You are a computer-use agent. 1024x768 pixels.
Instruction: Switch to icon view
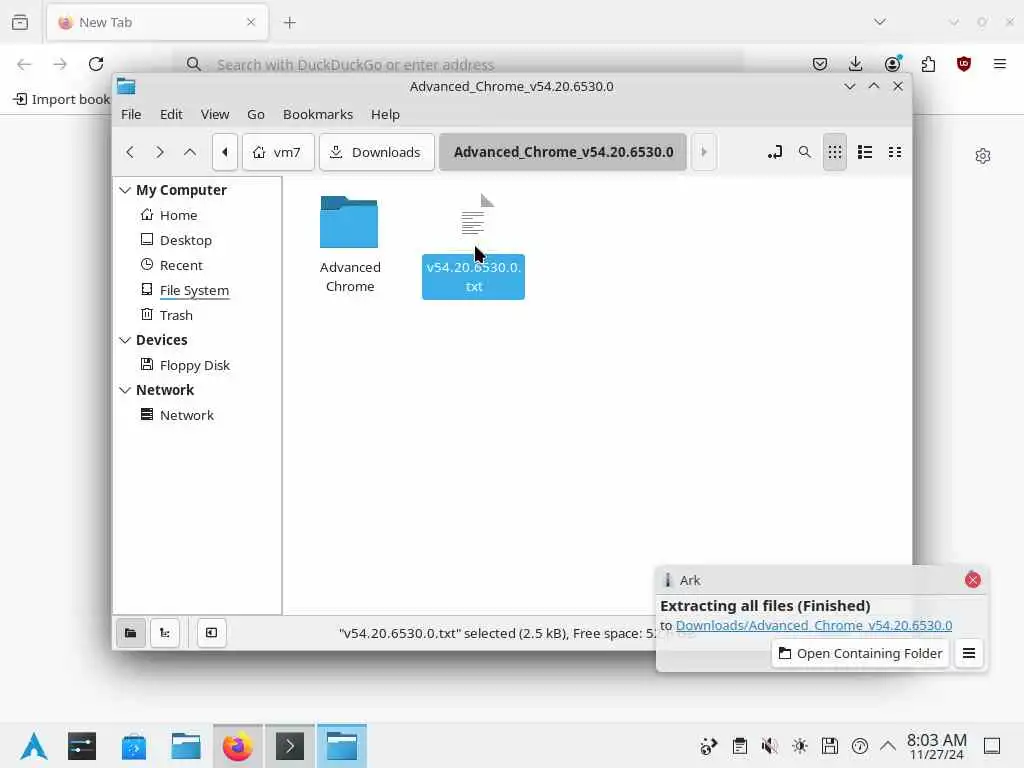pyautogui.click(x=835, y=152)
